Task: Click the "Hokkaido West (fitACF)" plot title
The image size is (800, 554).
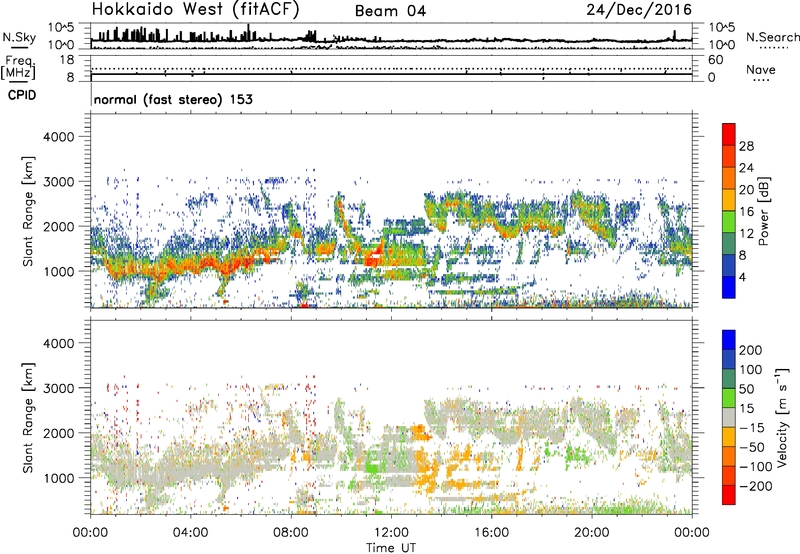Action: [x=195, y=10]
